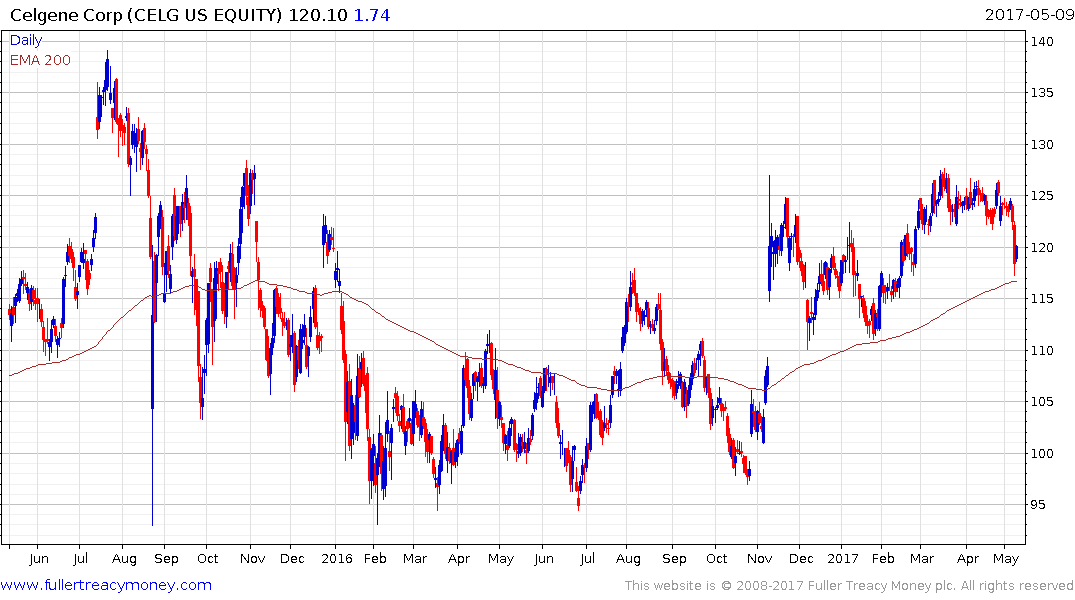This screenshot has height=600, width=1075.
Task: Click the 140 price axis label
Action: [1042, 41]
